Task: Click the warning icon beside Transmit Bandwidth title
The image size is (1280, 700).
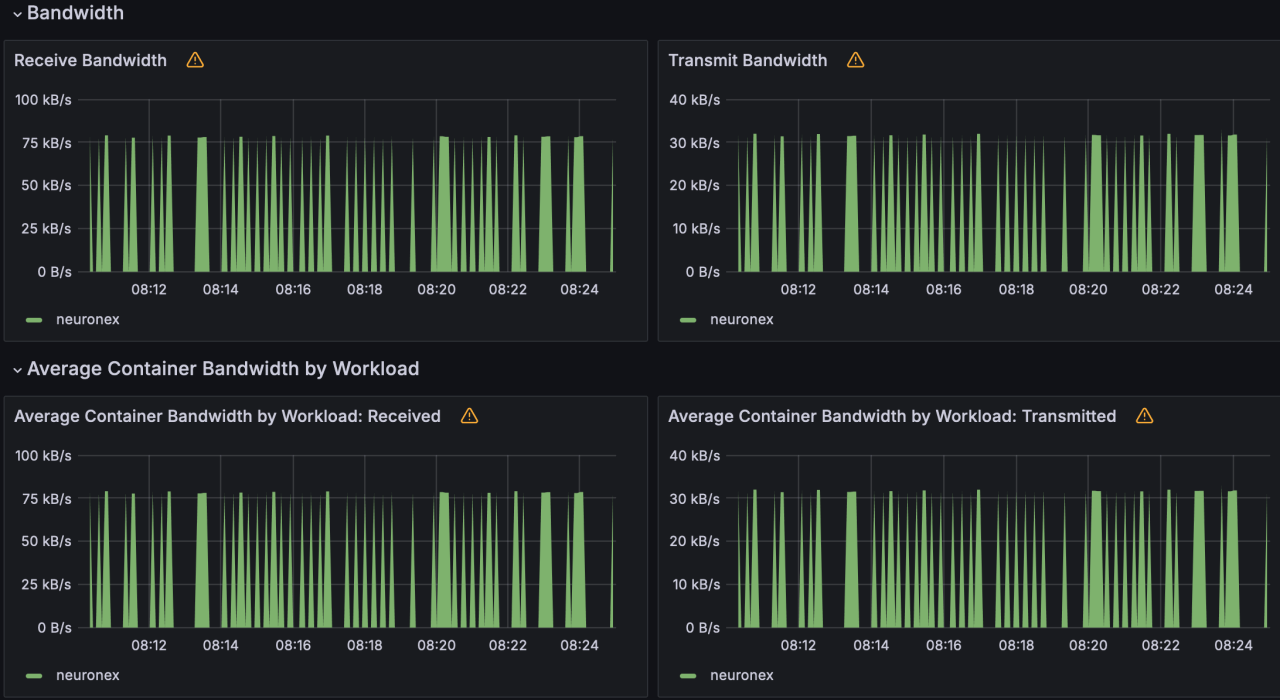Action: (x=855, y=60)
